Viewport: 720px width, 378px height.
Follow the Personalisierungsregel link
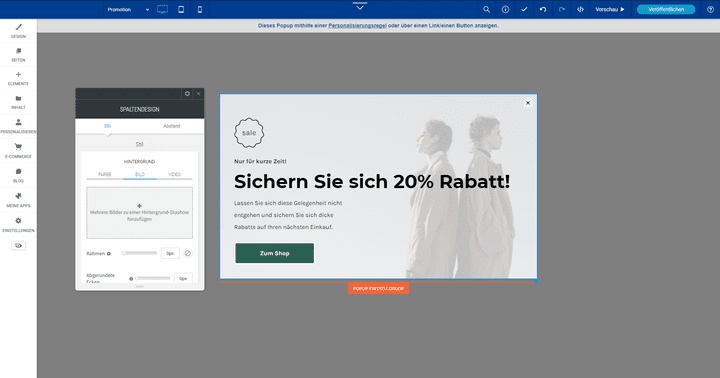(357, 26)
